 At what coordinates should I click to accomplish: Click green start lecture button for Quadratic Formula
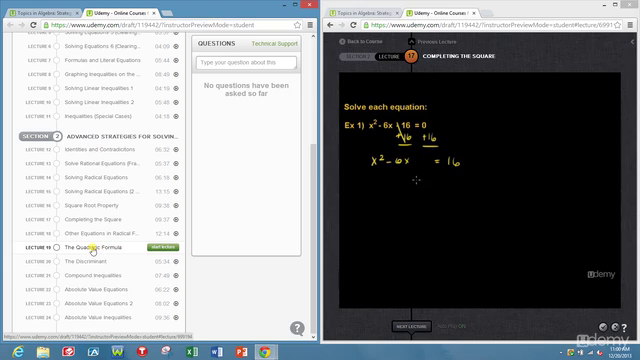[163, 247]
